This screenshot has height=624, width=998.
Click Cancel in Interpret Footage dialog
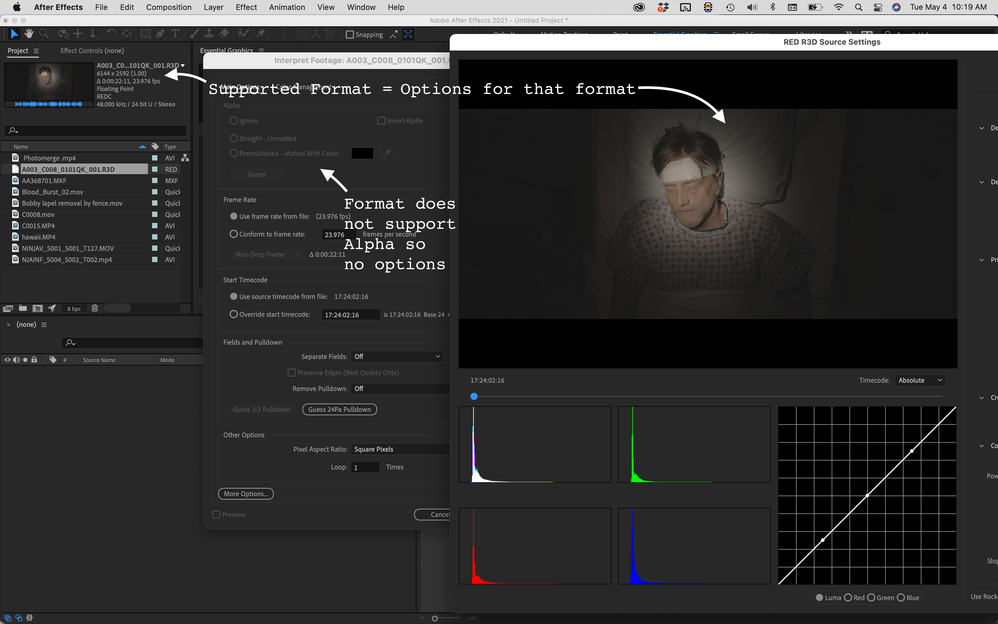(x=433, y=514)
